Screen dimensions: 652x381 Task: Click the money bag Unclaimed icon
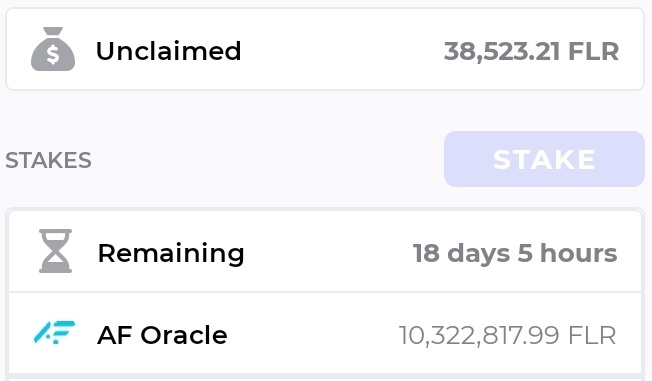[53, 49]
